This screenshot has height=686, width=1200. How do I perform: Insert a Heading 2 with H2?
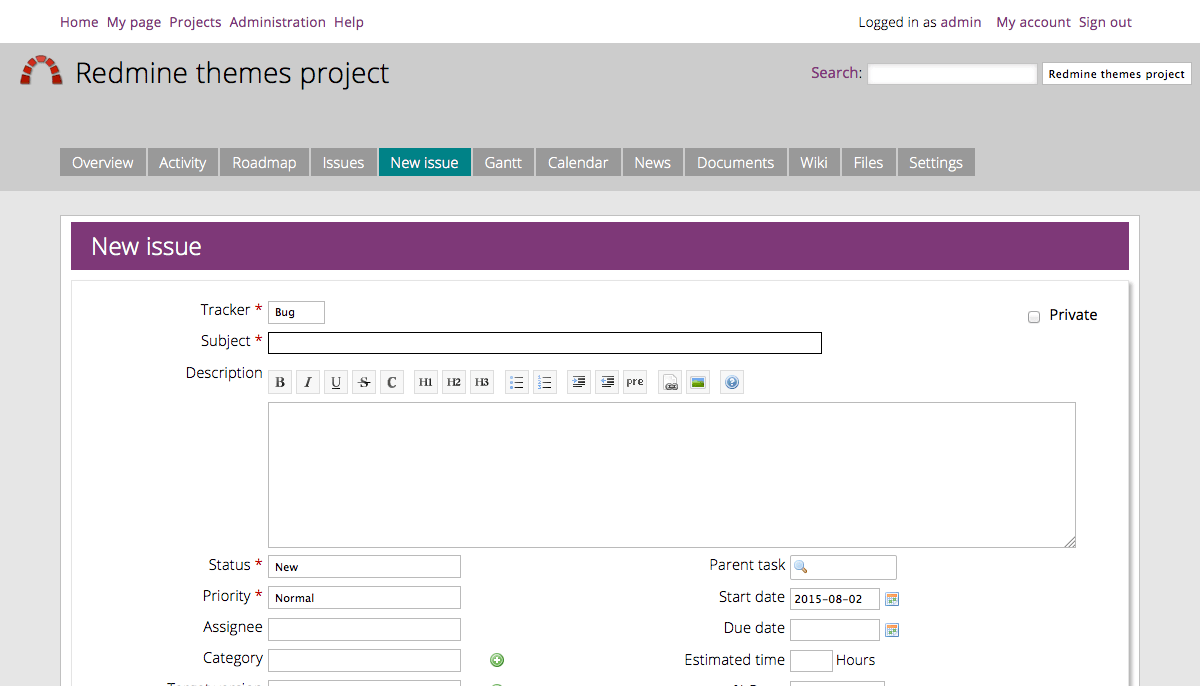coord(454,382)
